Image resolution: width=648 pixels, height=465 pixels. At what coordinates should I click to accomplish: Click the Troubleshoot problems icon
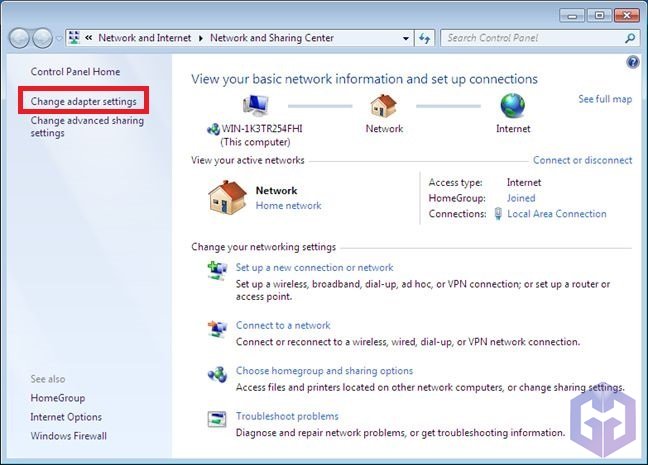pyautogui.click(x=217, y=420)
